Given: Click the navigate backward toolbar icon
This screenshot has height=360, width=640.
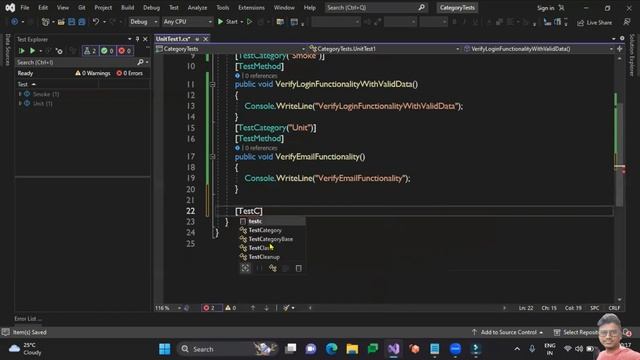Looking at the screenshot, I should coord(14,22).
